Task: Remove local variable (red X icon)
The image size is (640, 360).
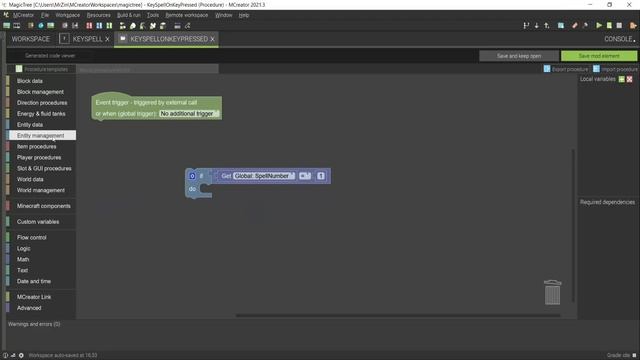Action: [629, 79]
